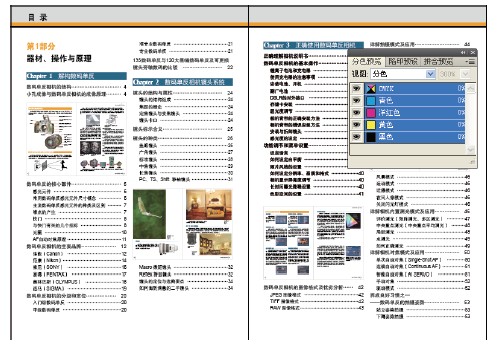Collapse the separations preview panel
The height and width of the screenshot is (360, 504).
(x=463, y=53)
